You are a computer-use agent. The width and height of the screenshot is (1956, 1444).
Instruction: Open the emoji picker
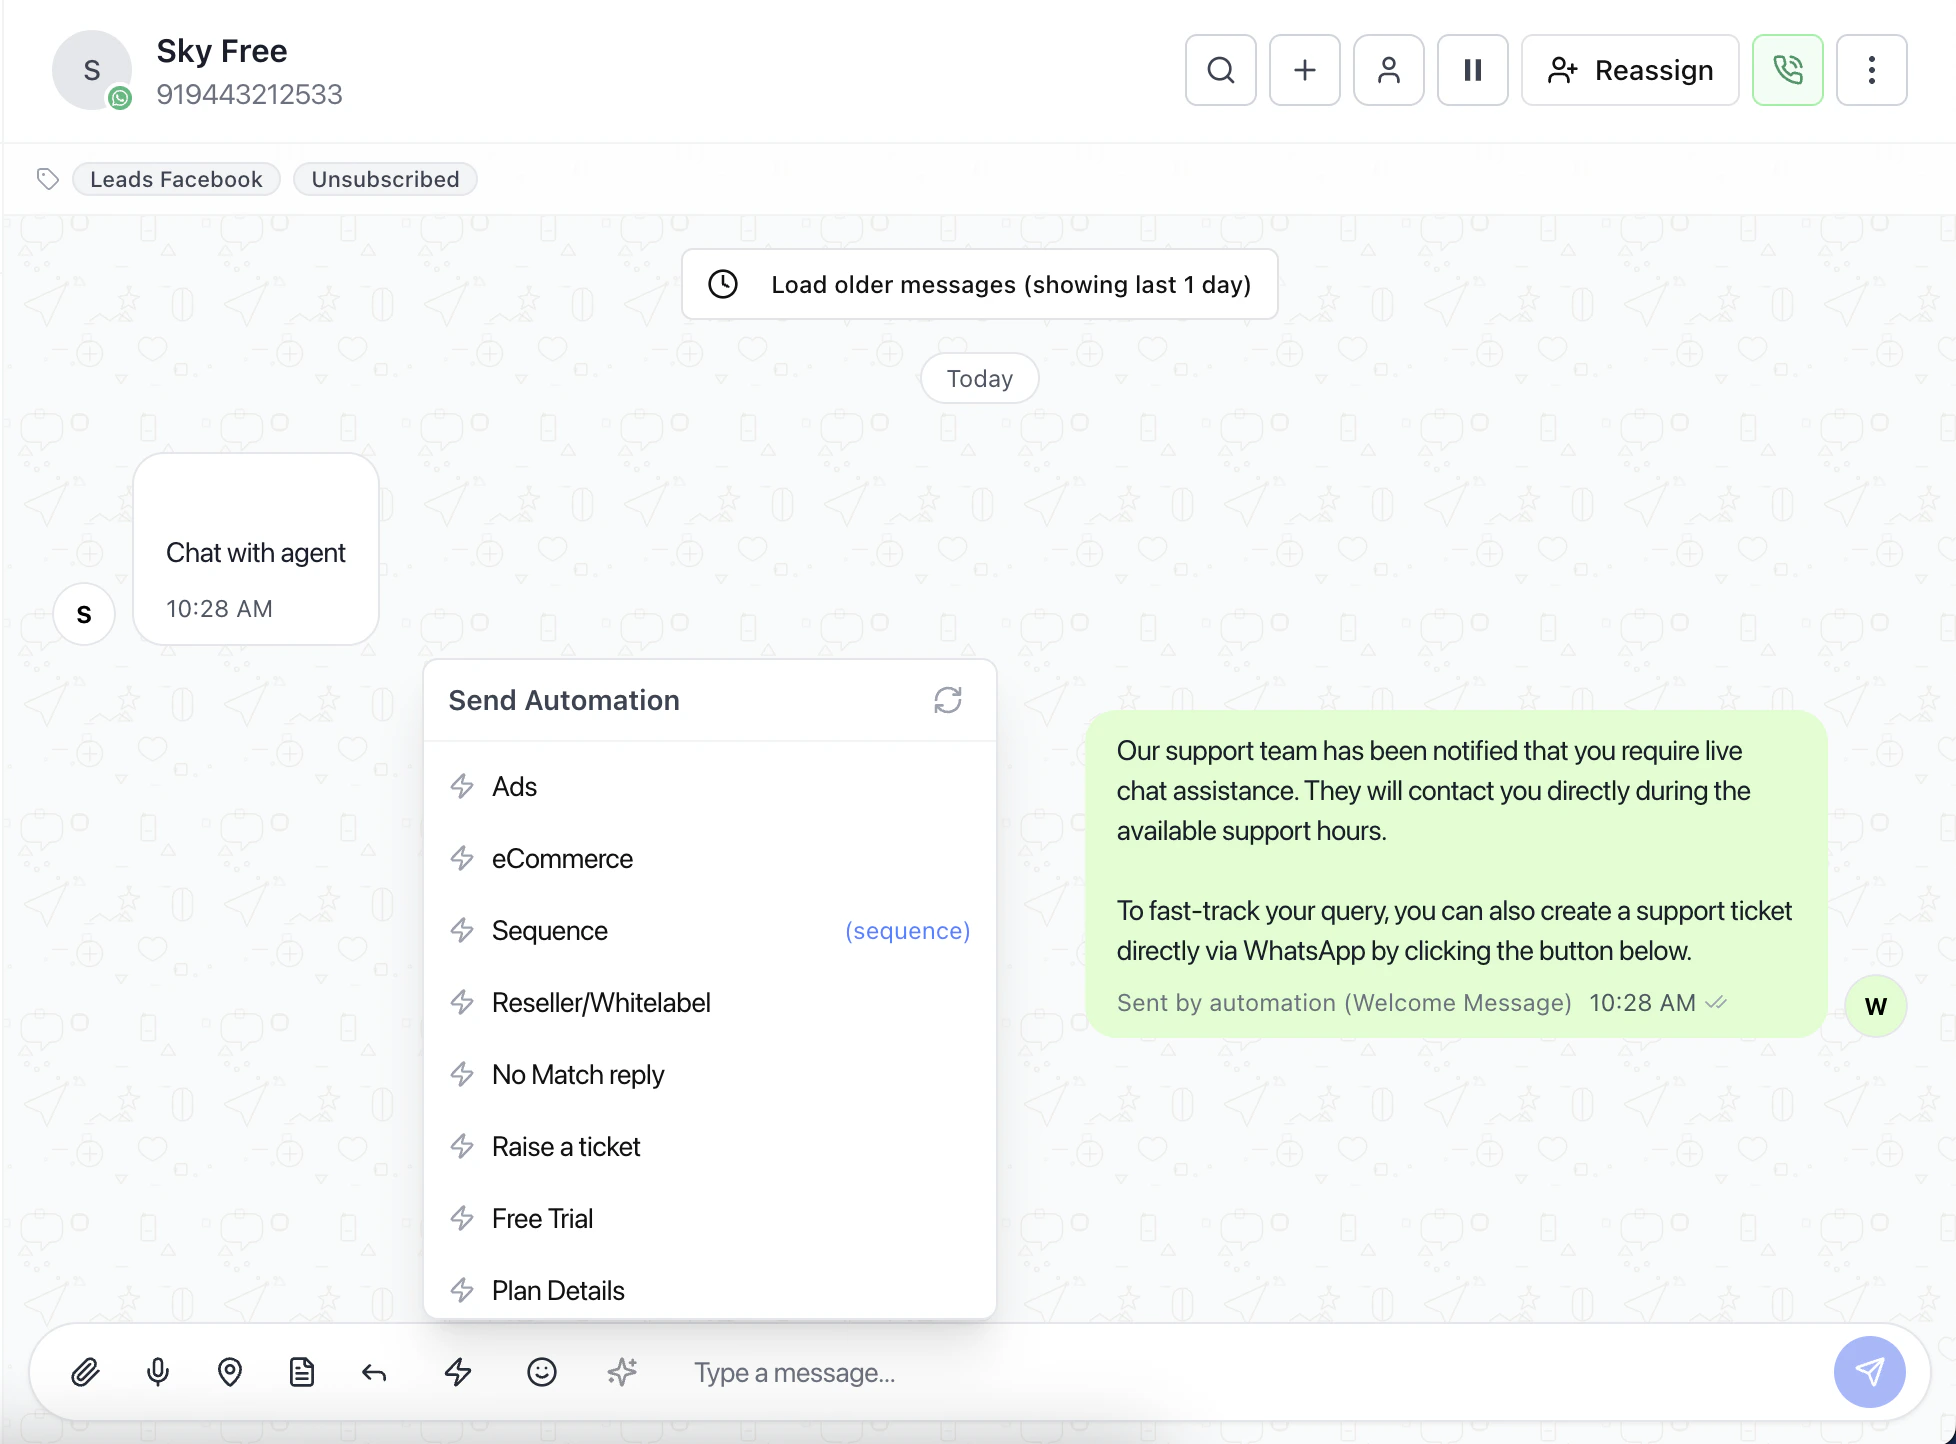click(x=542, y=1372)
